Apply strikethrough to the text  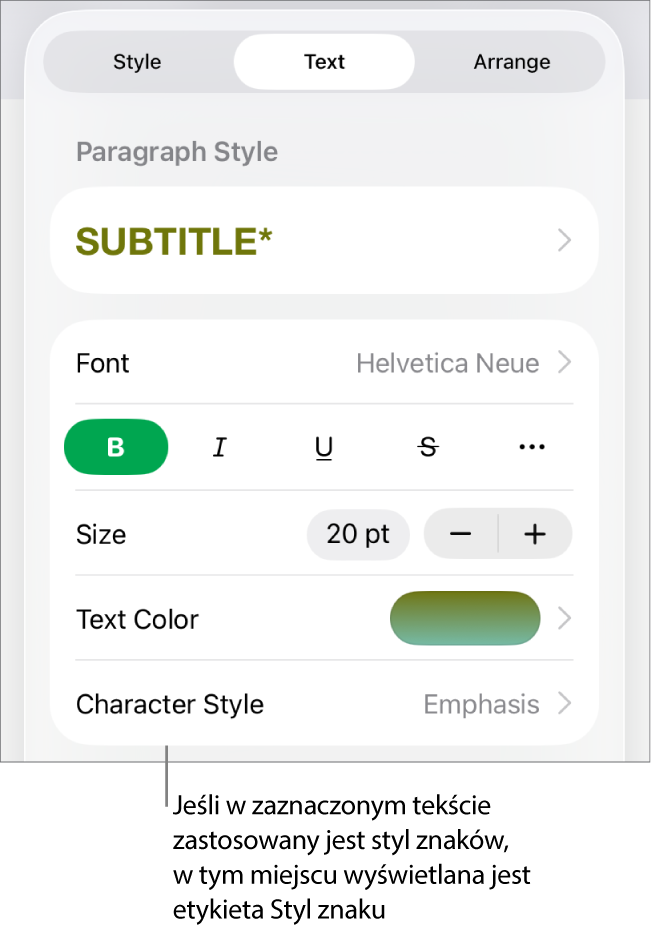point(428,447)
